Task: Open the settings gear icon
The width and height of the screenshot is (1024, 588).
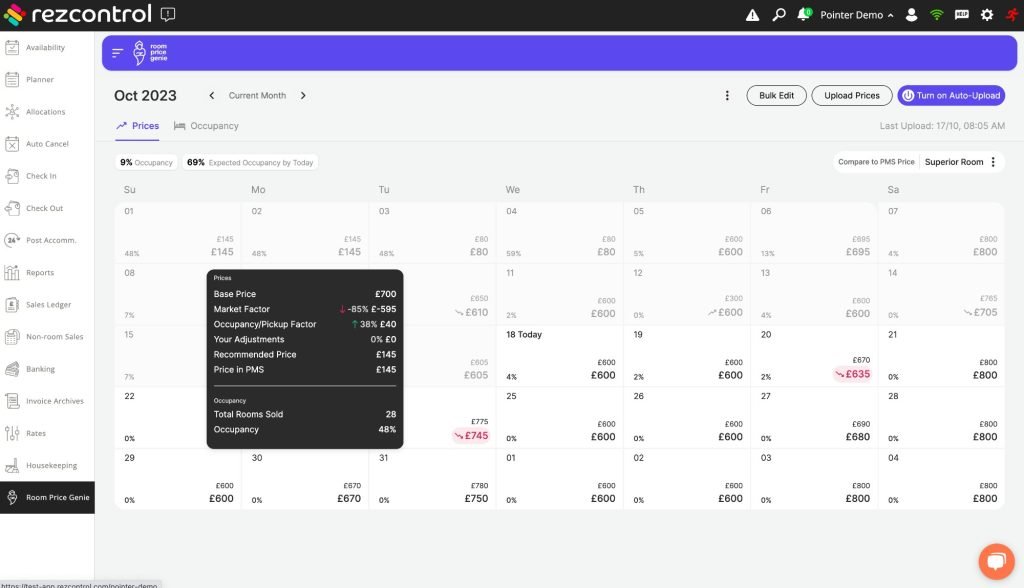Action: (987, 15)
